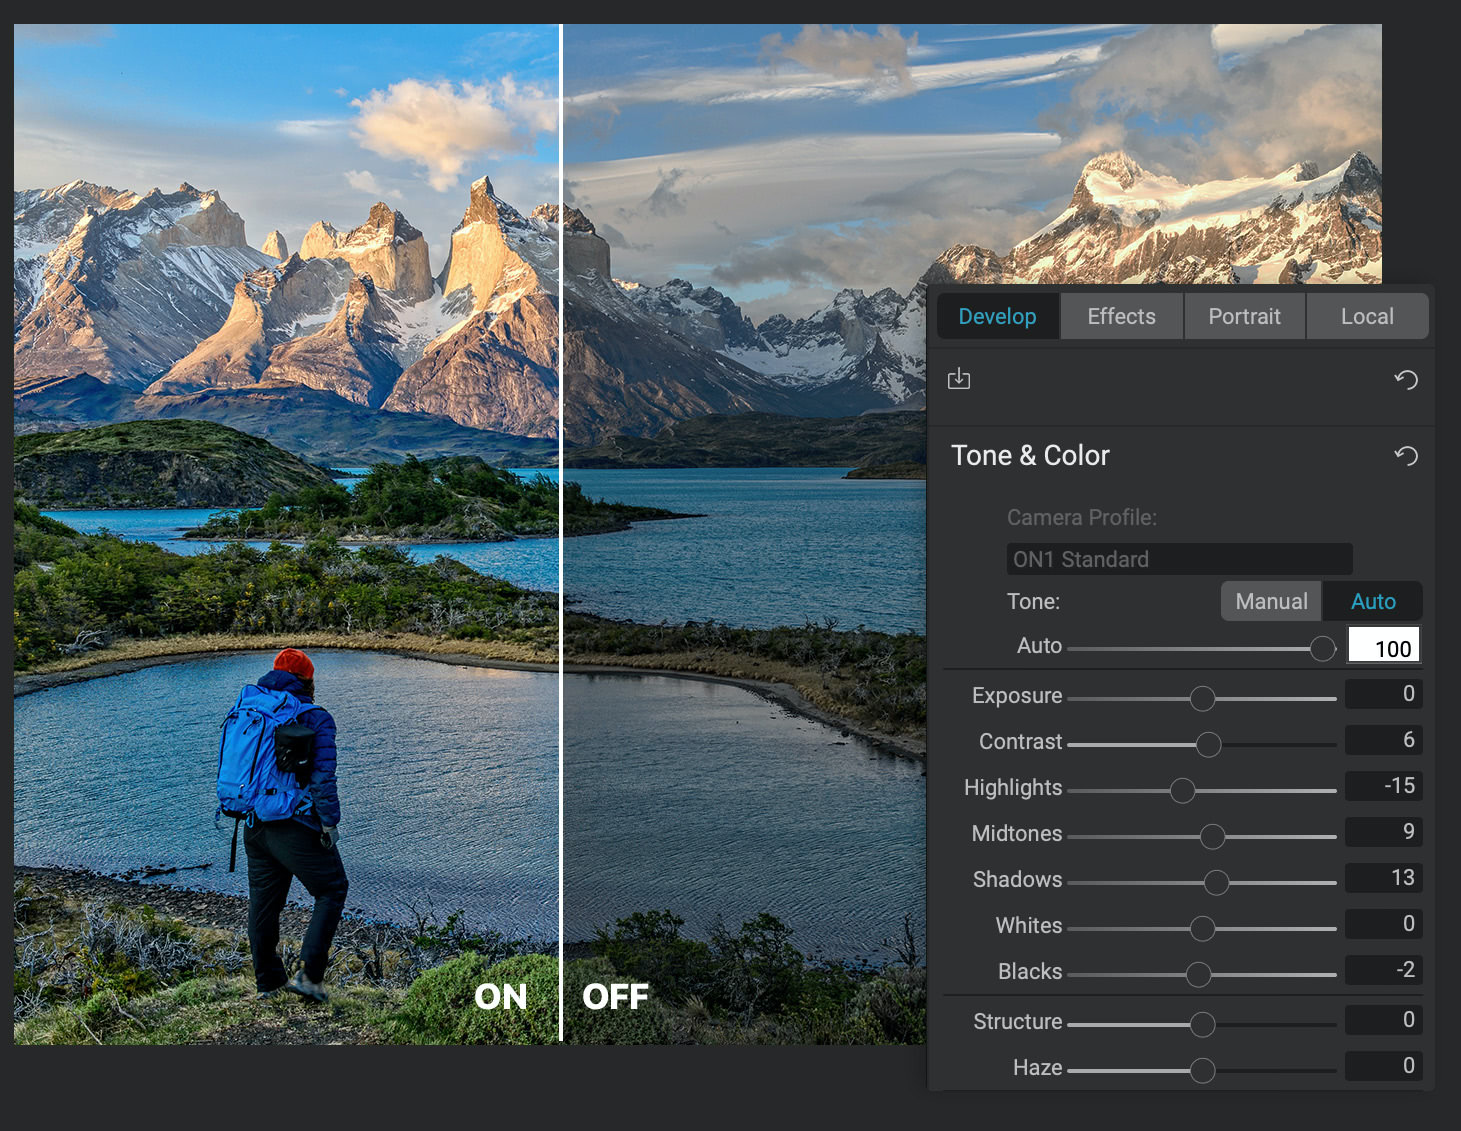The height and width of the screenshot is (1131, 1461).
Task: Enable Auto tone mode
Action: click(1372, 601)
